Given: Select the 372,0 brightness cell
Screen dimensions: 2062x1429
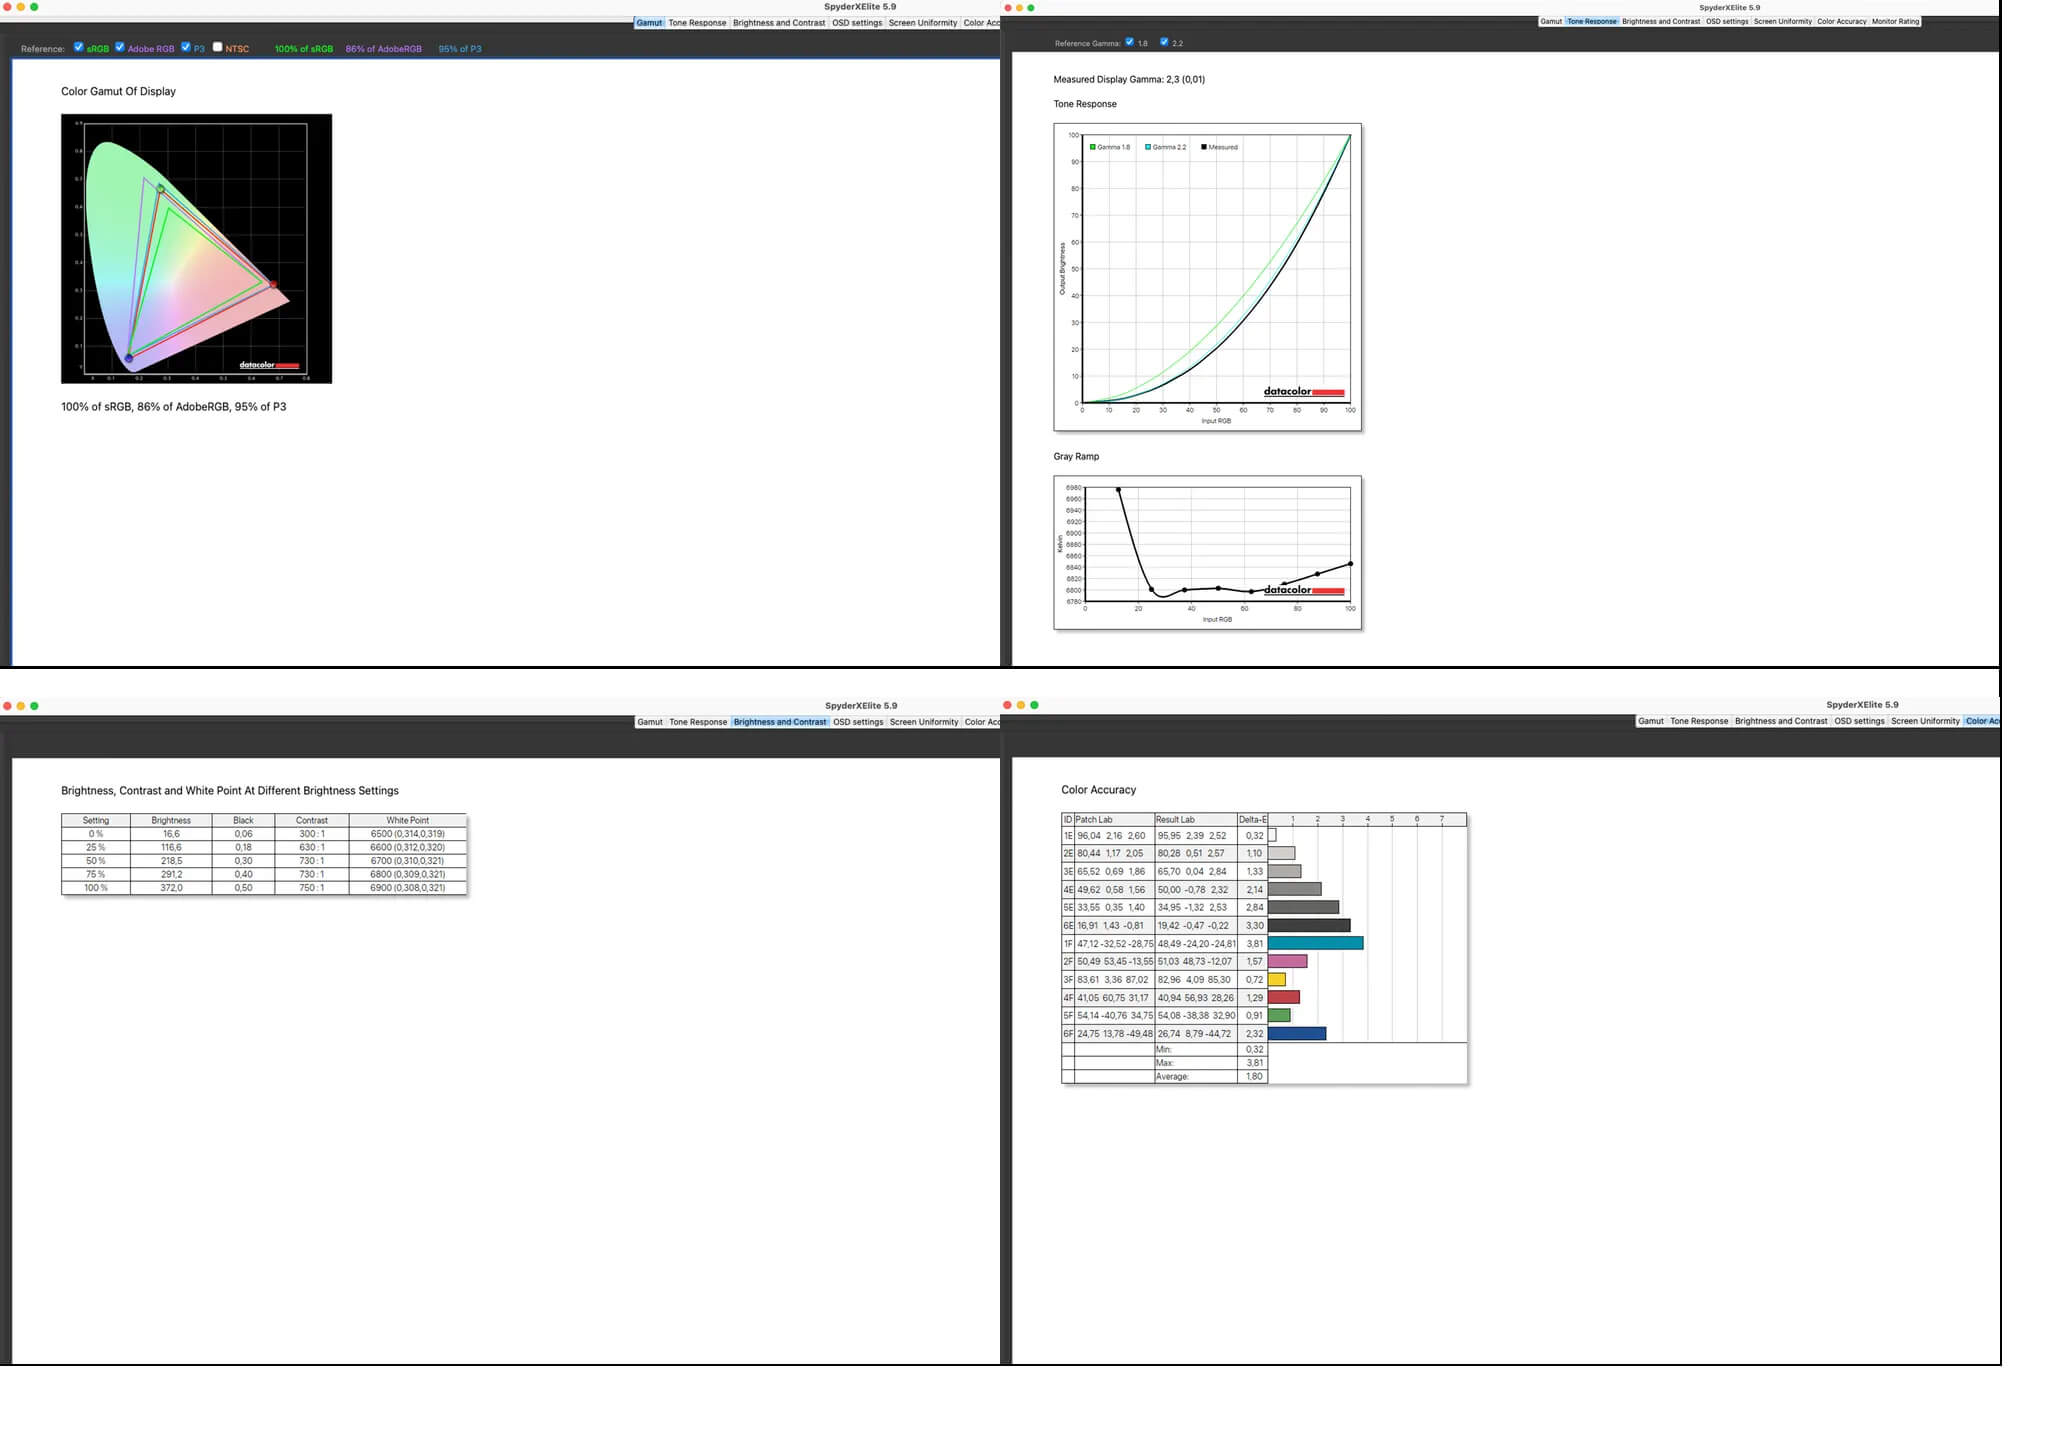Looking at the screenshot, I should click(x=172, y=888).
